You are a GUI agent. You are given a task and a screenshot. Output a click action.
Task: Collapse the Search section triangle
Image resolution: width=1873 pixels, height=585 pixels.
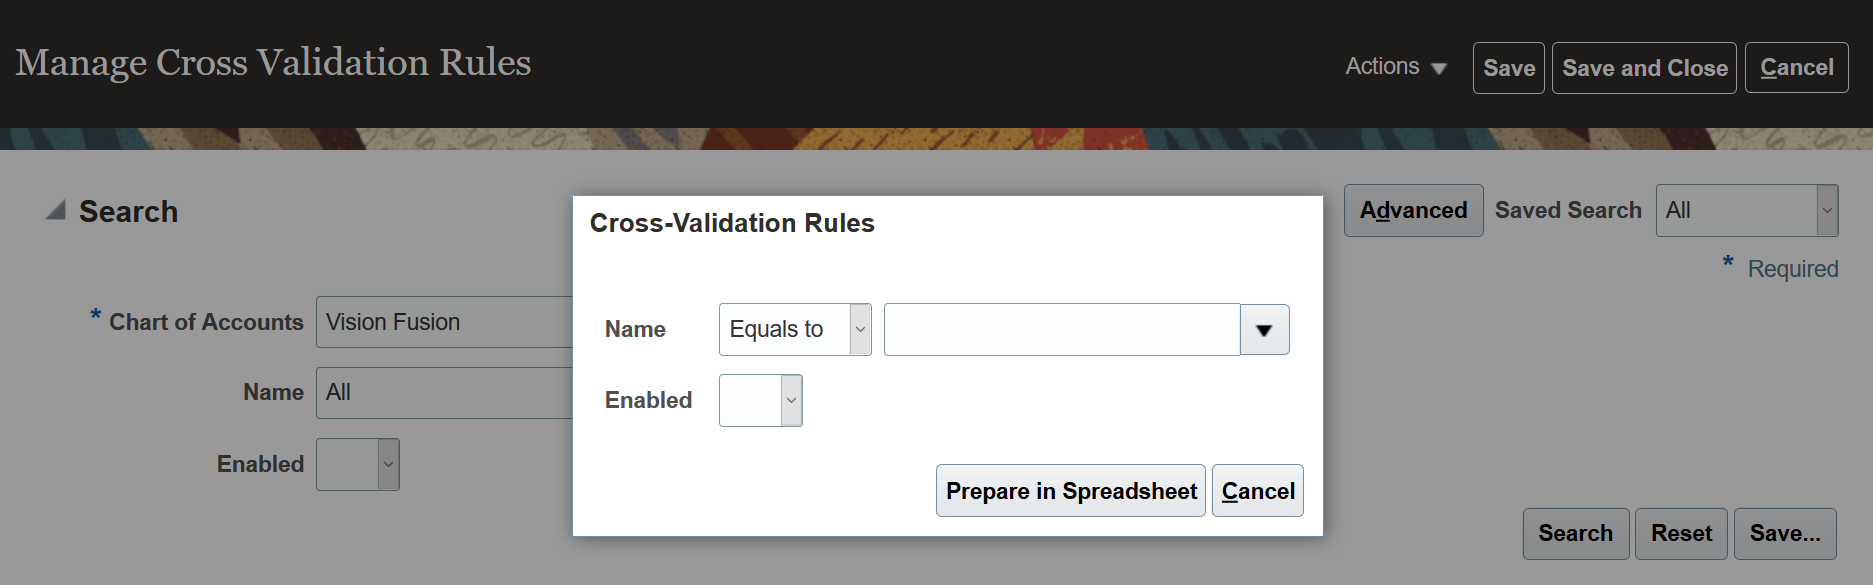pos(56,210)
